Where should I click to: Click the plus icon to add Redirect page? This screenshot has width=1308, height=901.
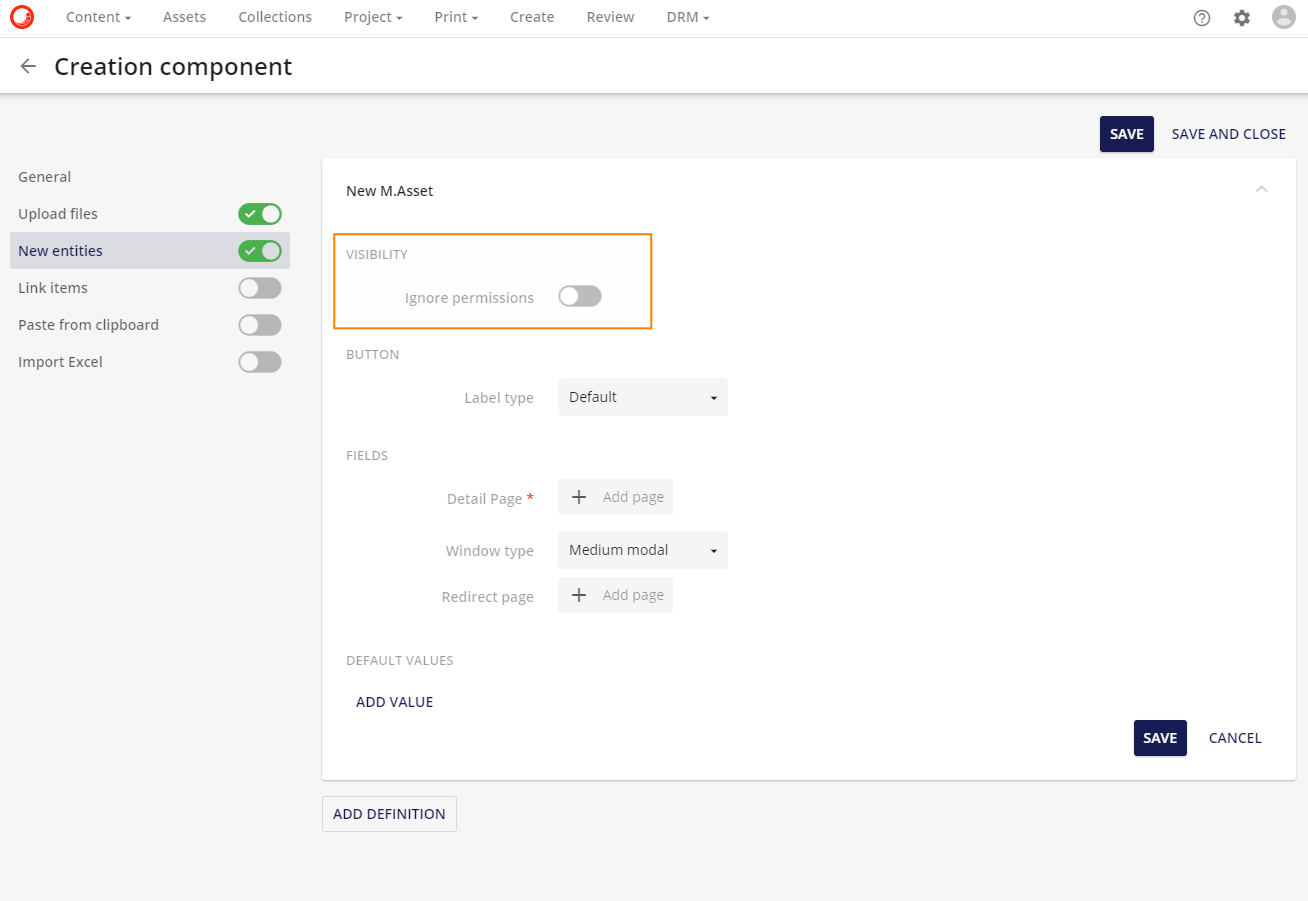coord(579,594)
